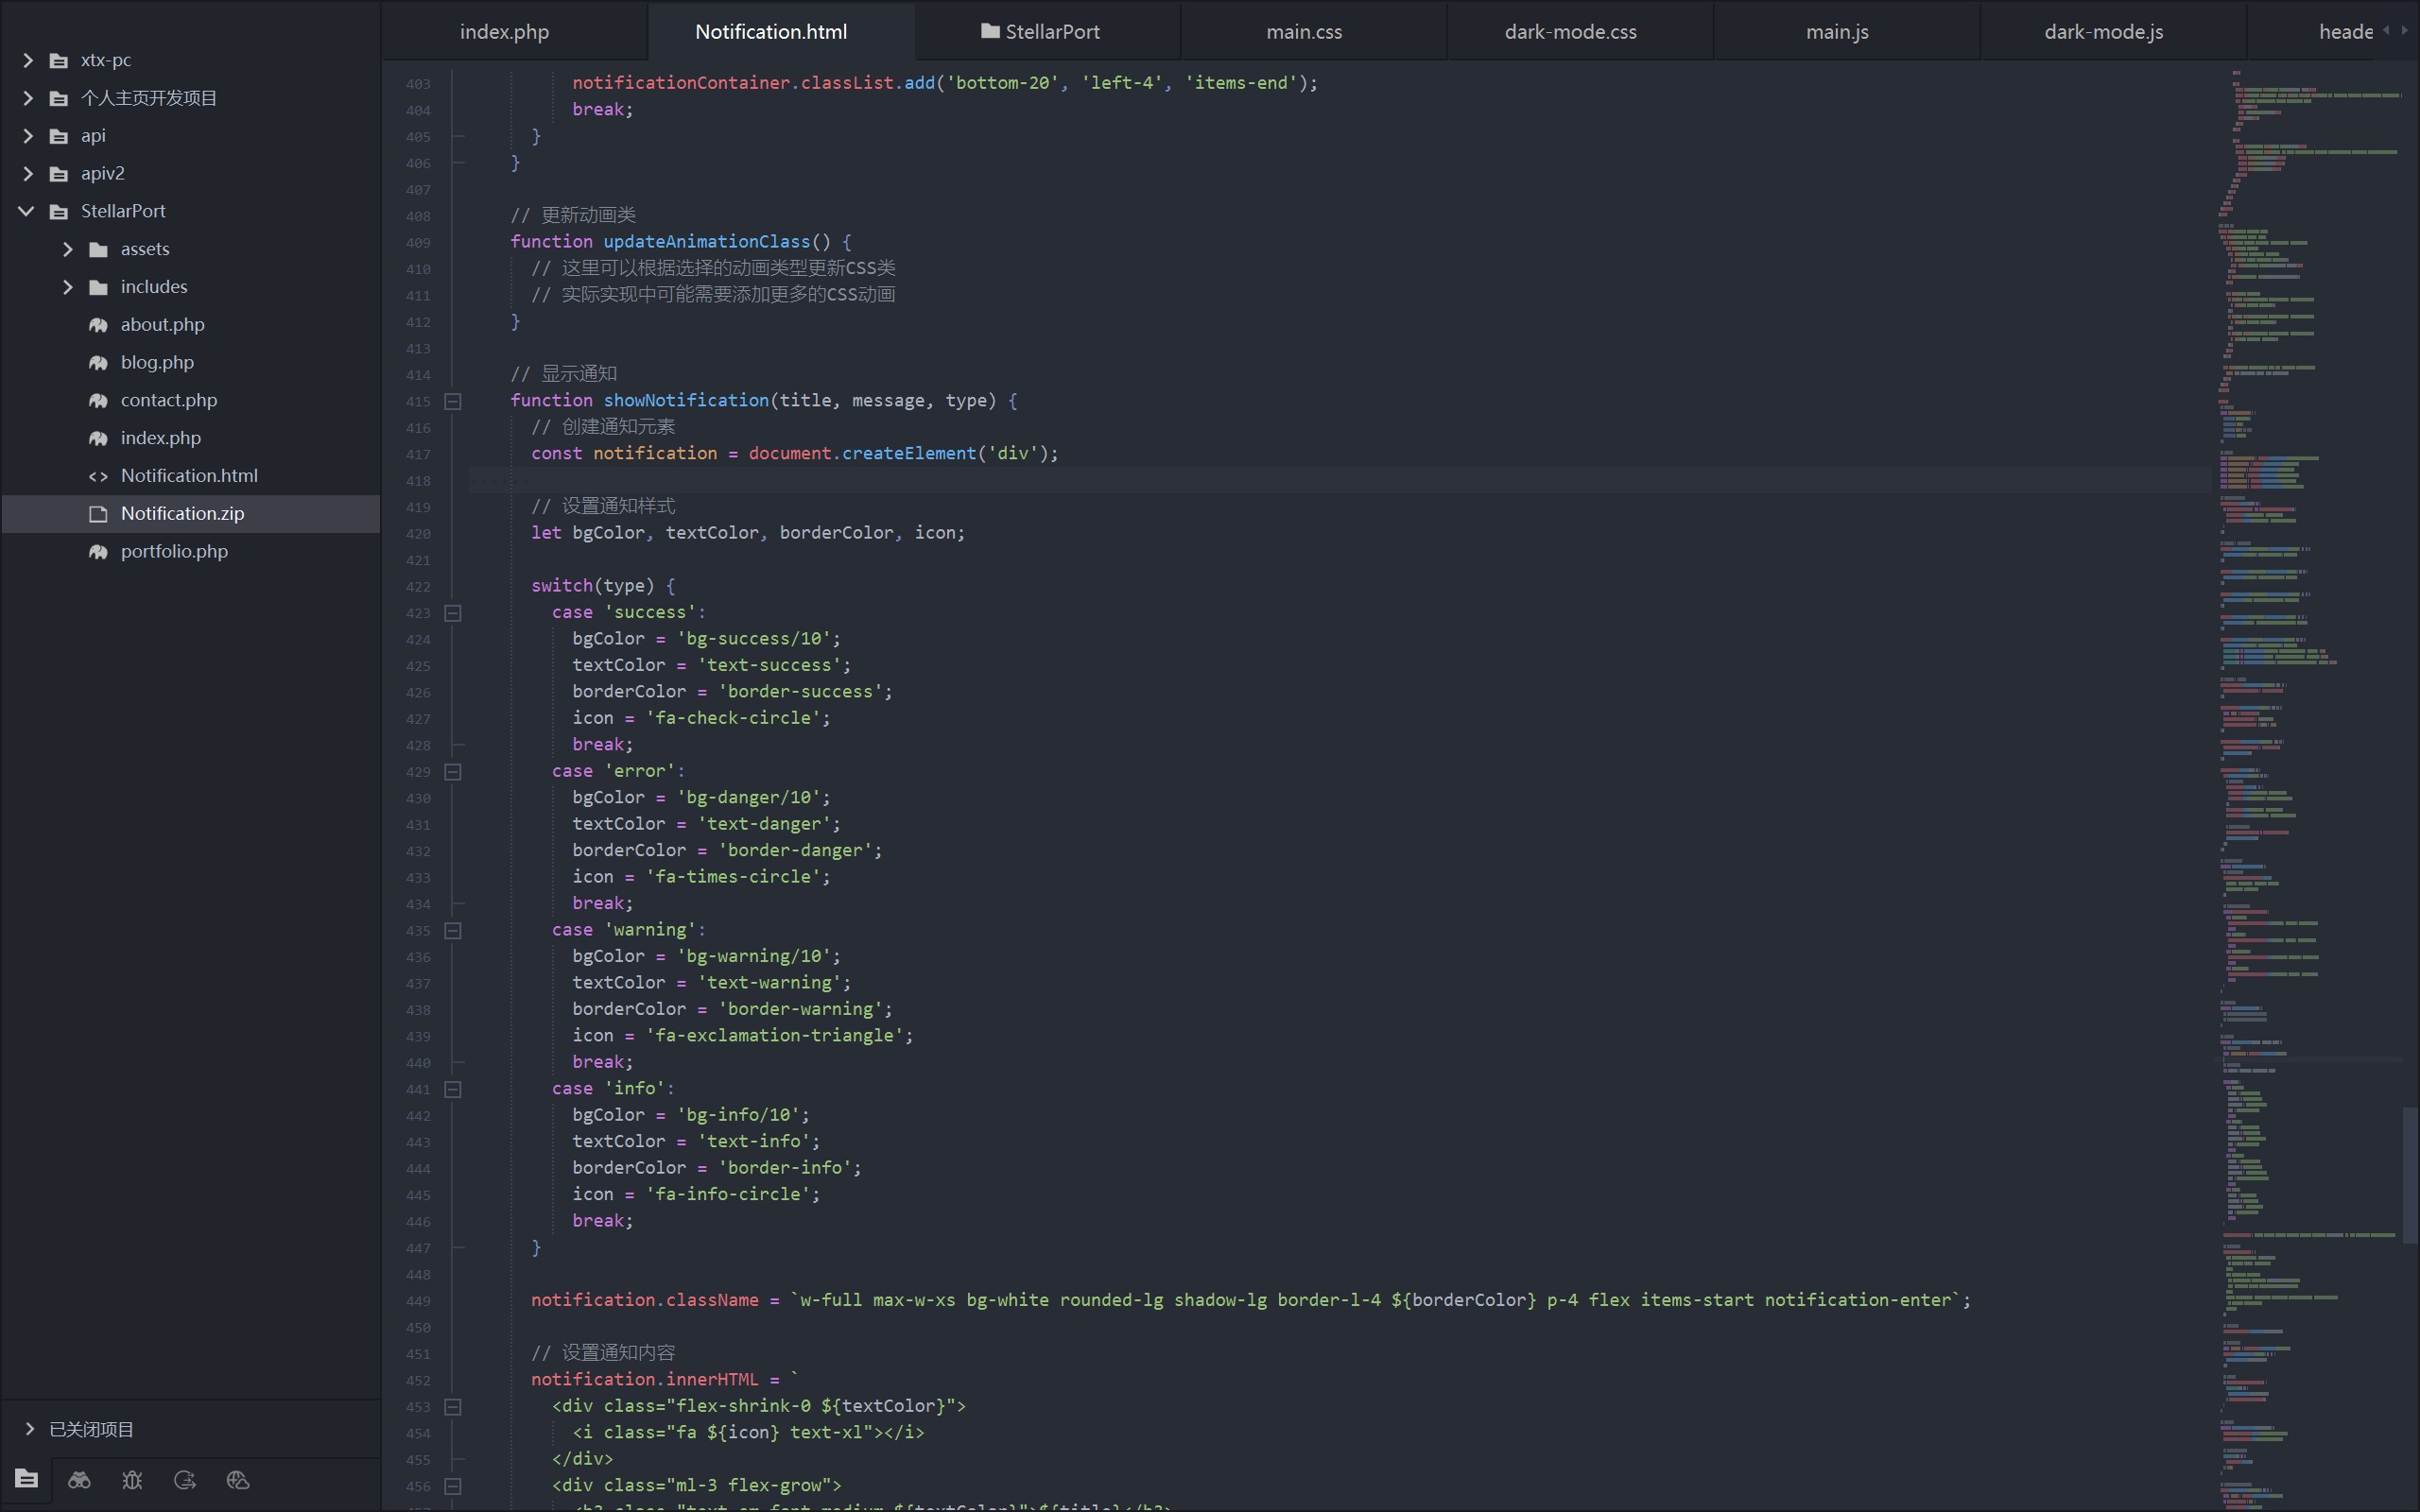This screenshot has height=1512, width=2420.
Task: Collapse the StellarPort project
Action: tap(27, 211)
